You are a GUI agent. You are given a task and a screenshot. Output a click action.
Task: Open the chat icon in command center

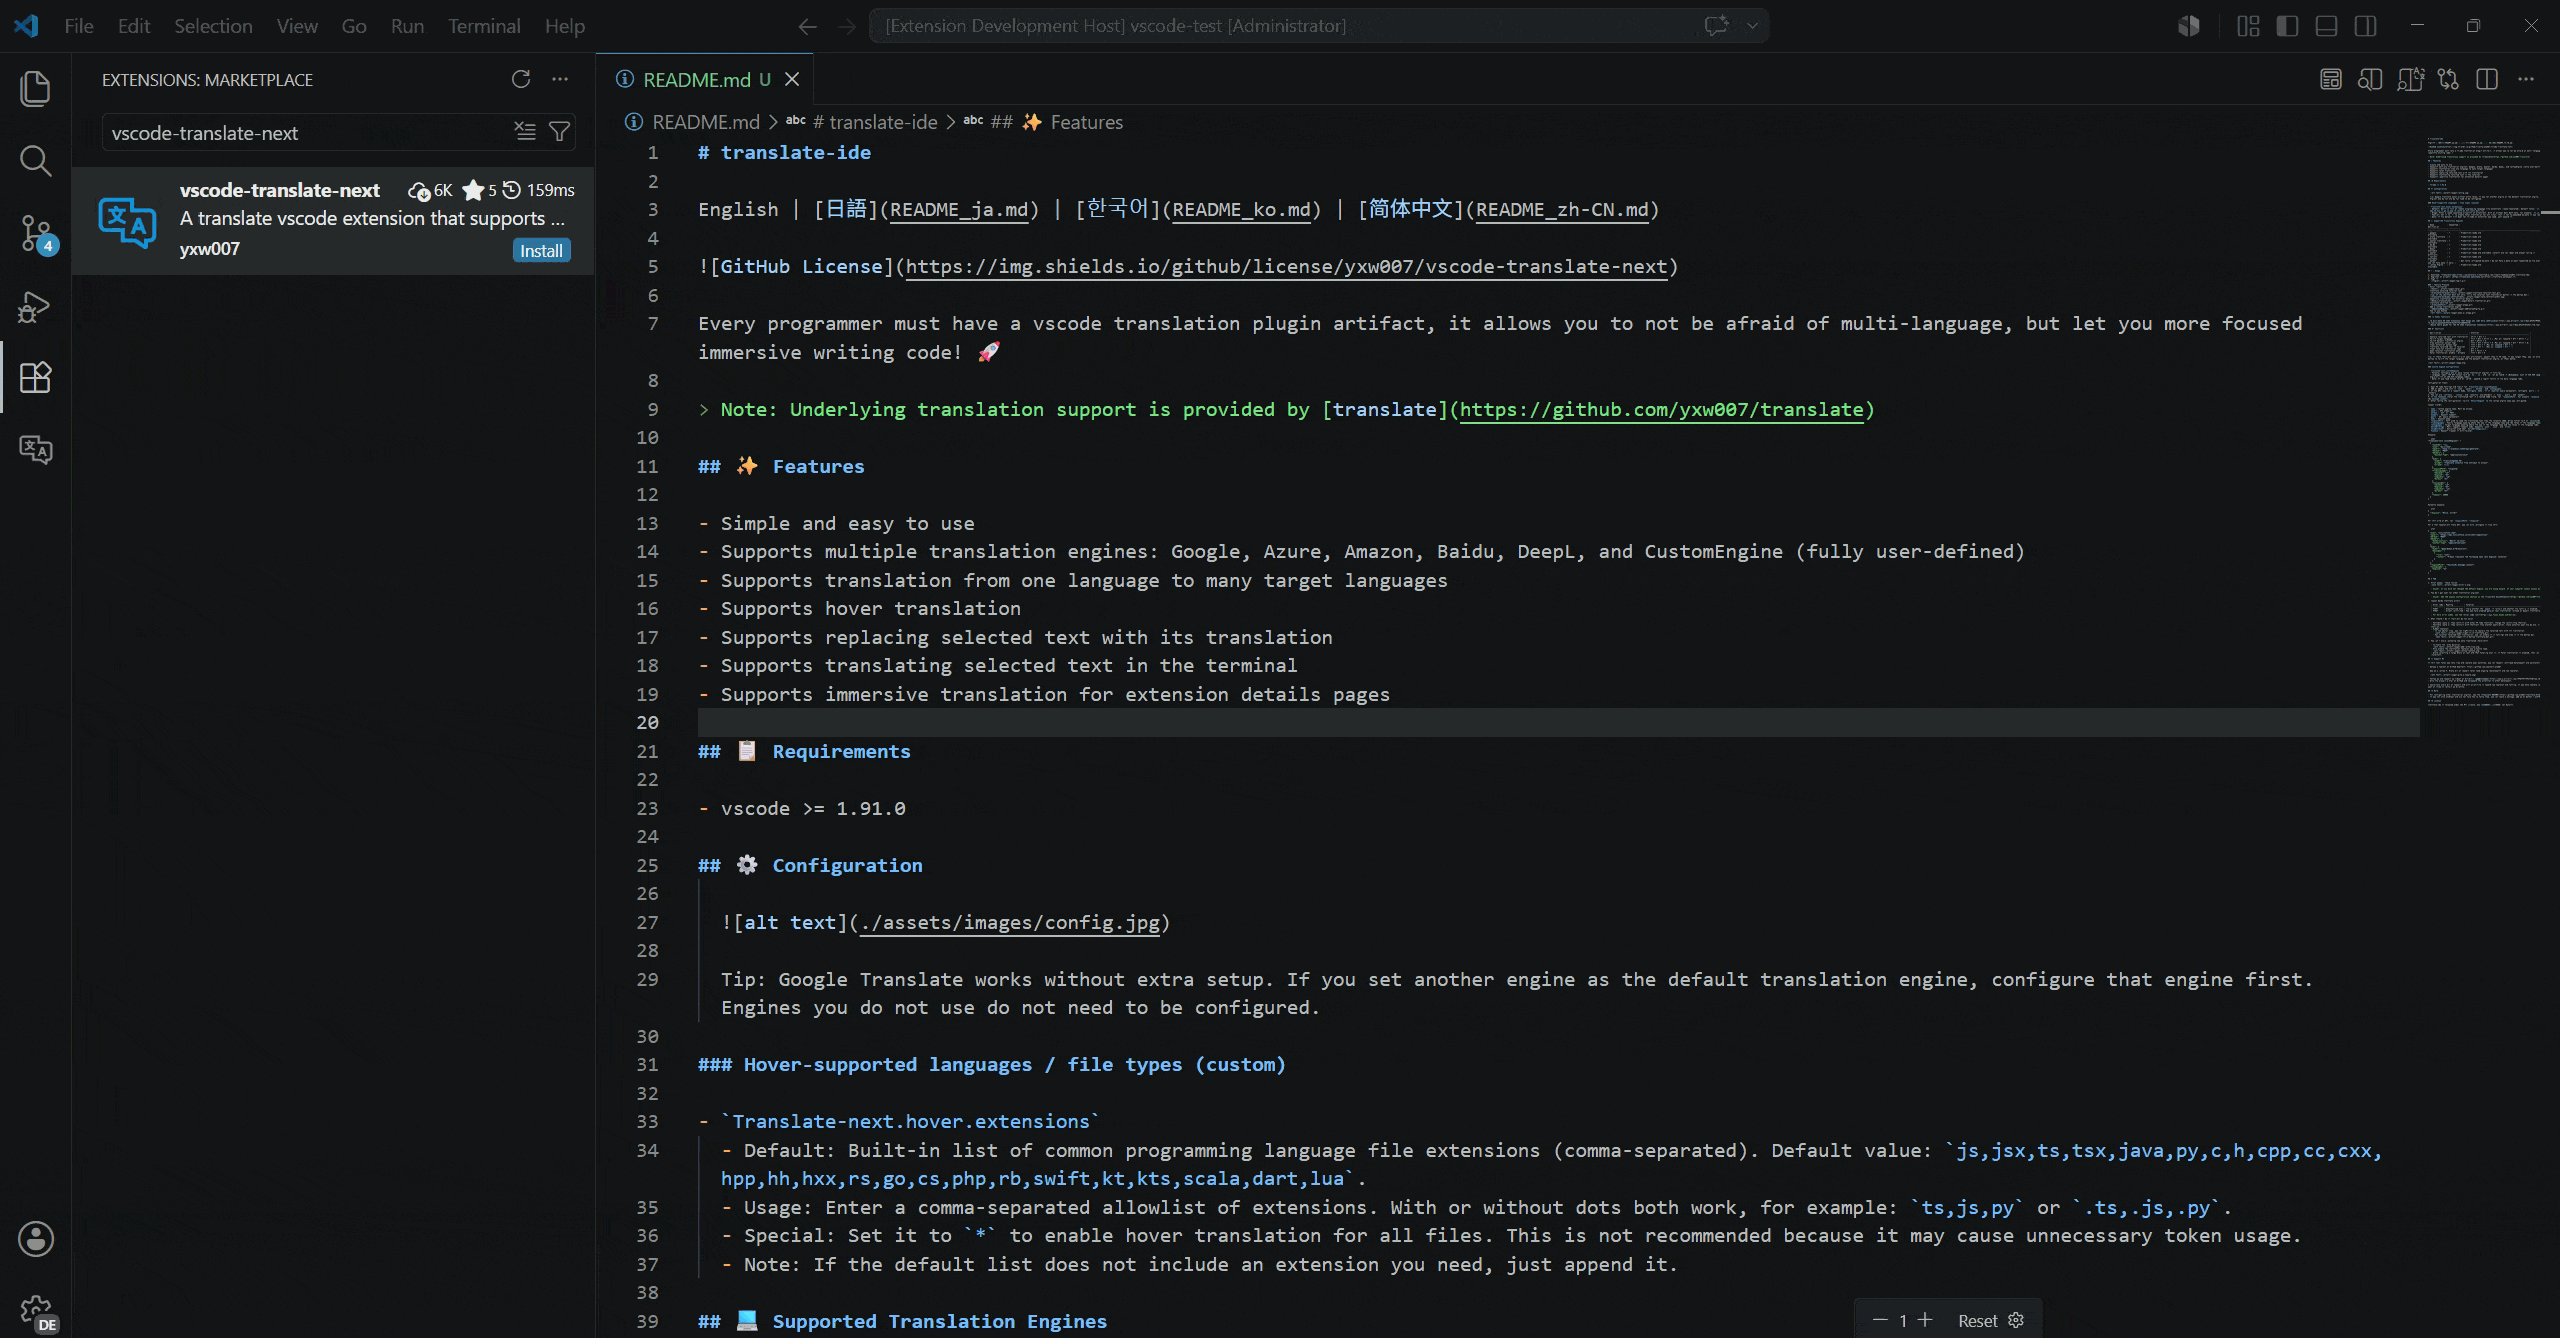(1717, 26)
